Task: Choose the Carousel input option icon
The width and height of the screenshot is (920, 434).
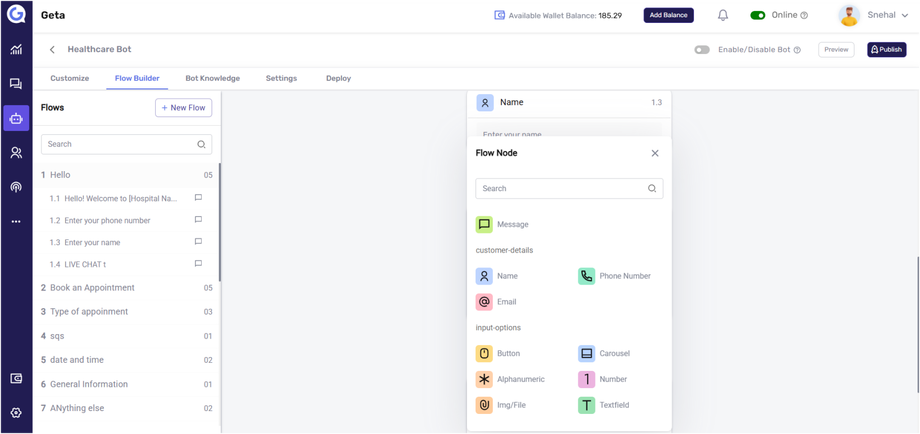Action: point(586,354)
